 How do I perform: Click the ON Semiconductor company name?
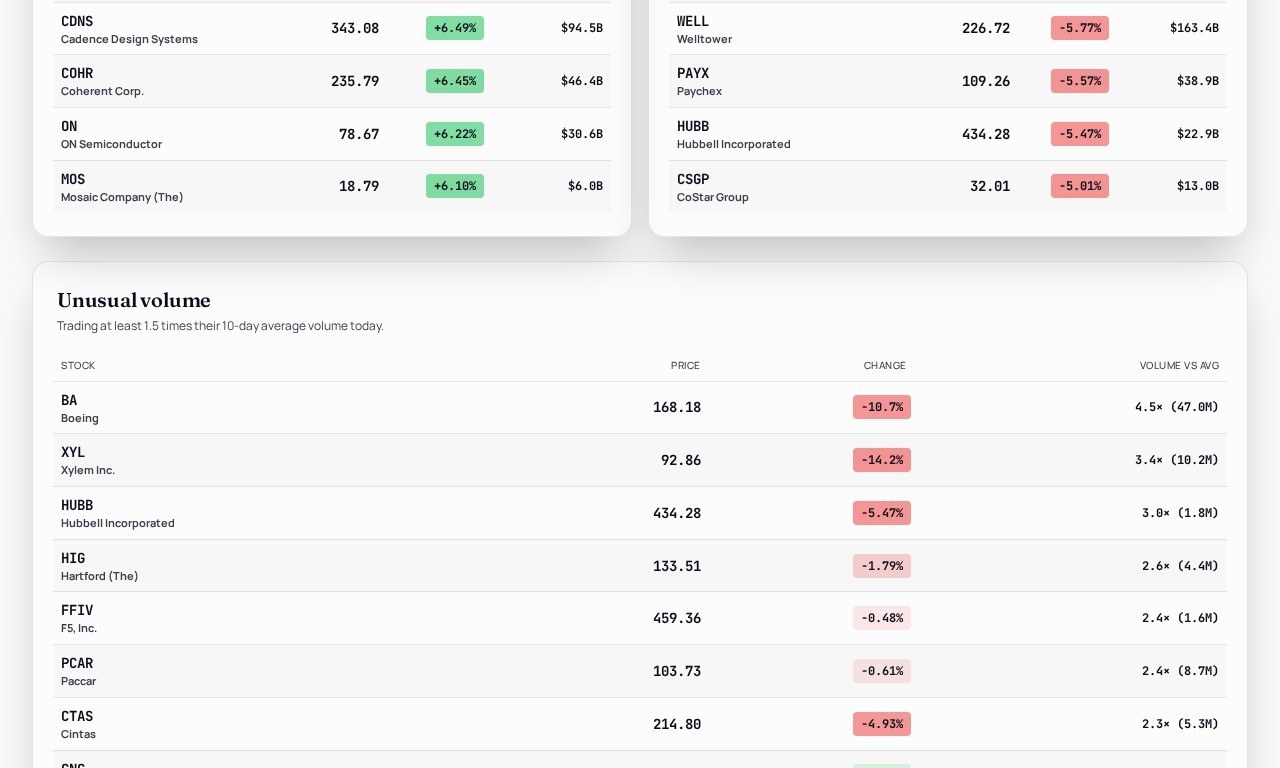click(111, 144)
